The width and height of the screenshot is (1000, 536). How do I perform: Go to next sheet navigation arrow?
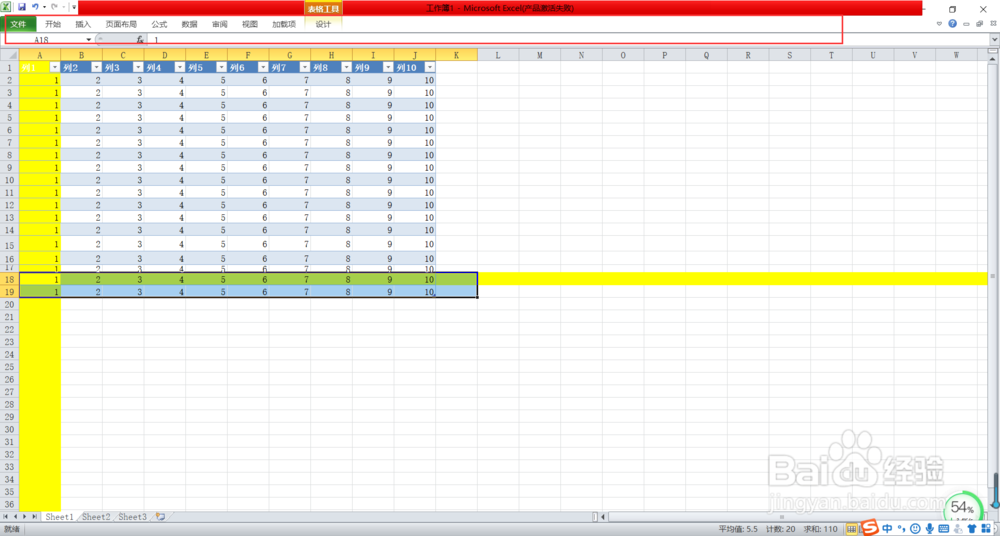click(x=25, y=516)
